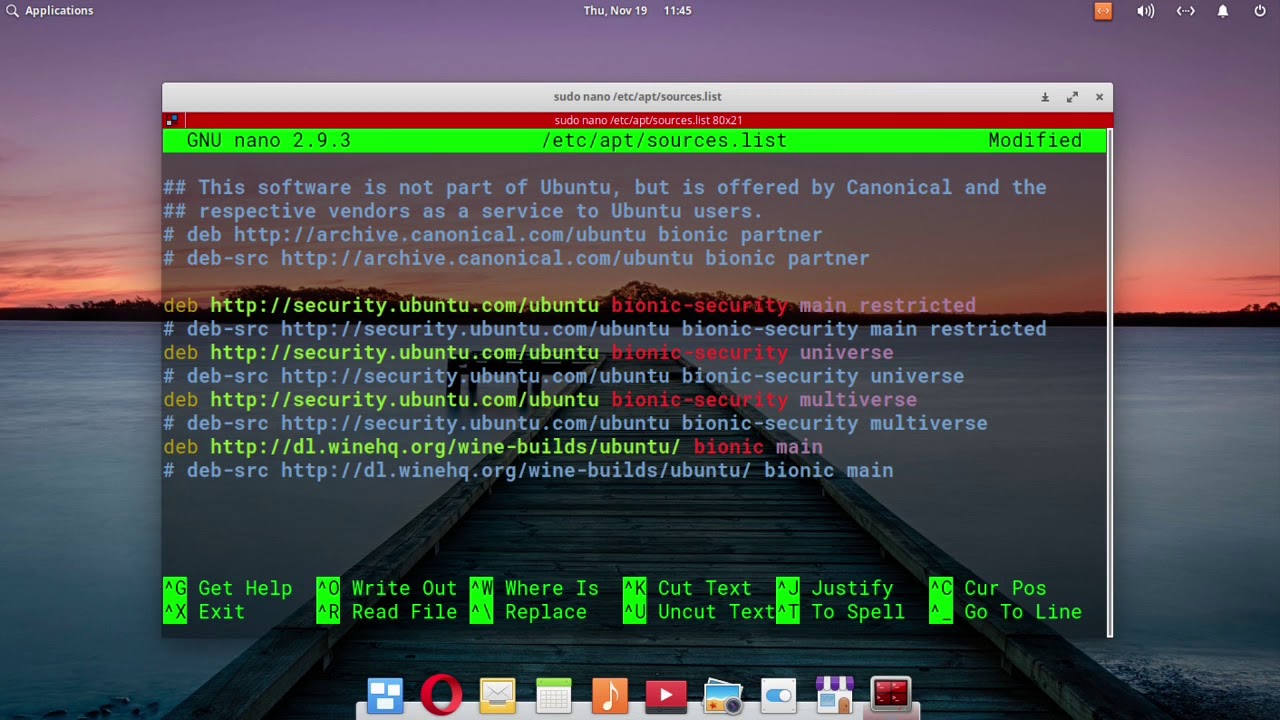Launch Opera browser from the dock
This screenshot has width=1280, height=720.
coord(441,695)
